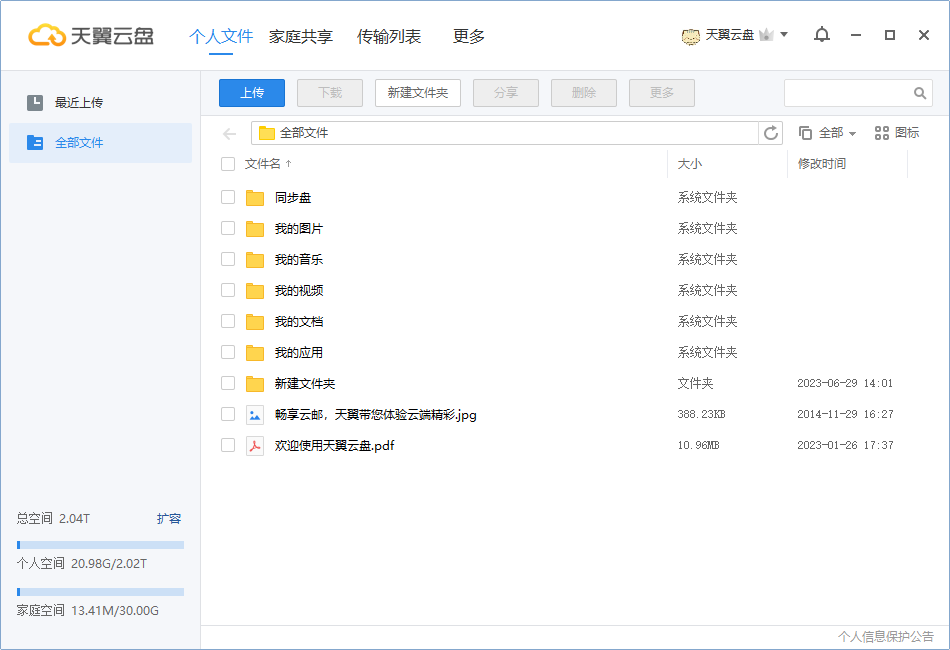Click the toolbar 更多 button
The image size is (950, 650).
[x=662, y=93]
